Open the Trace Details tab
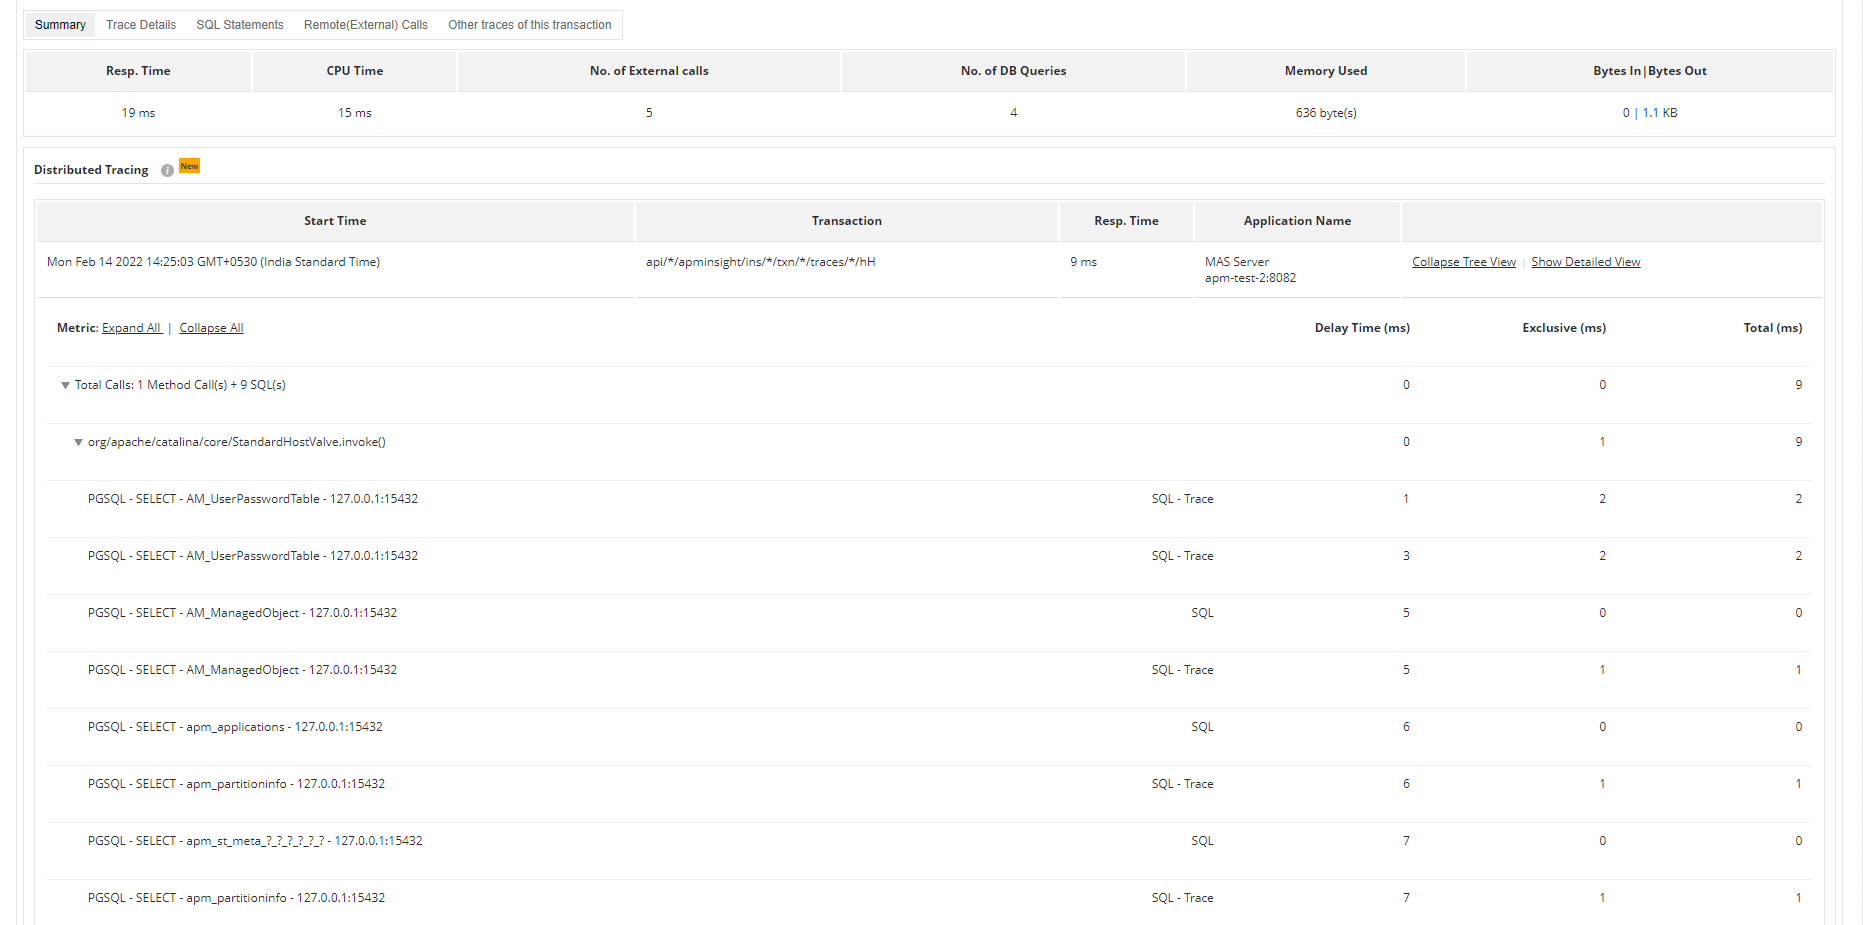 [141, 25]
